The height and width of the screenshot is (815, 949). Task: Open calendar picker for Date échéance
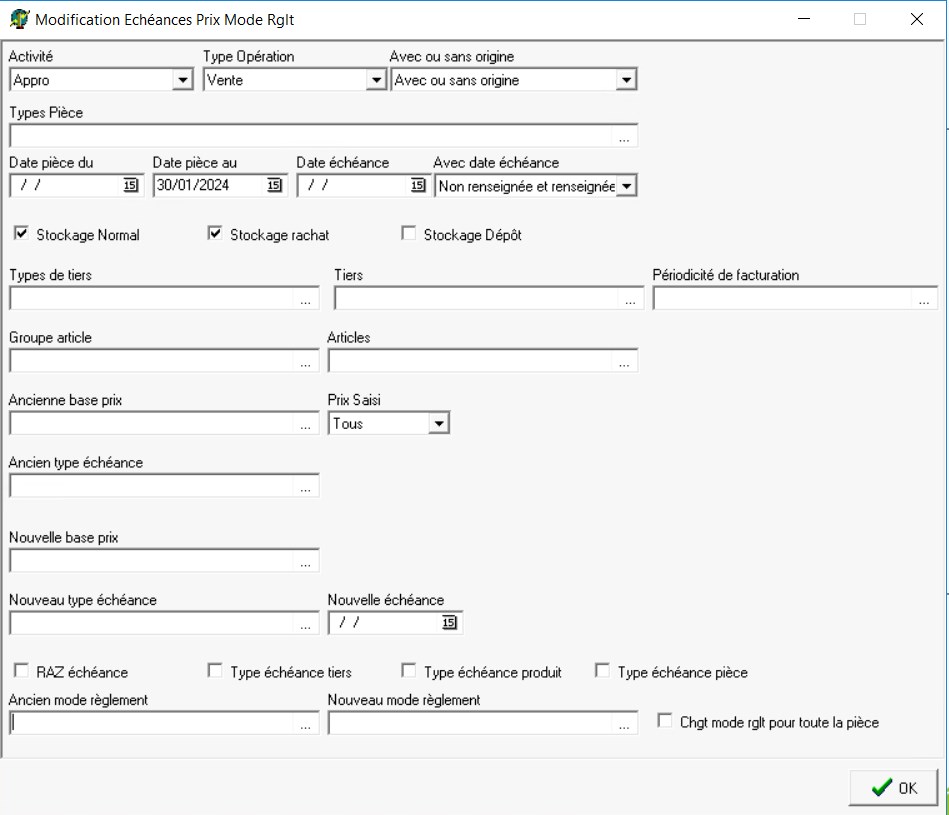click(418, 185)
